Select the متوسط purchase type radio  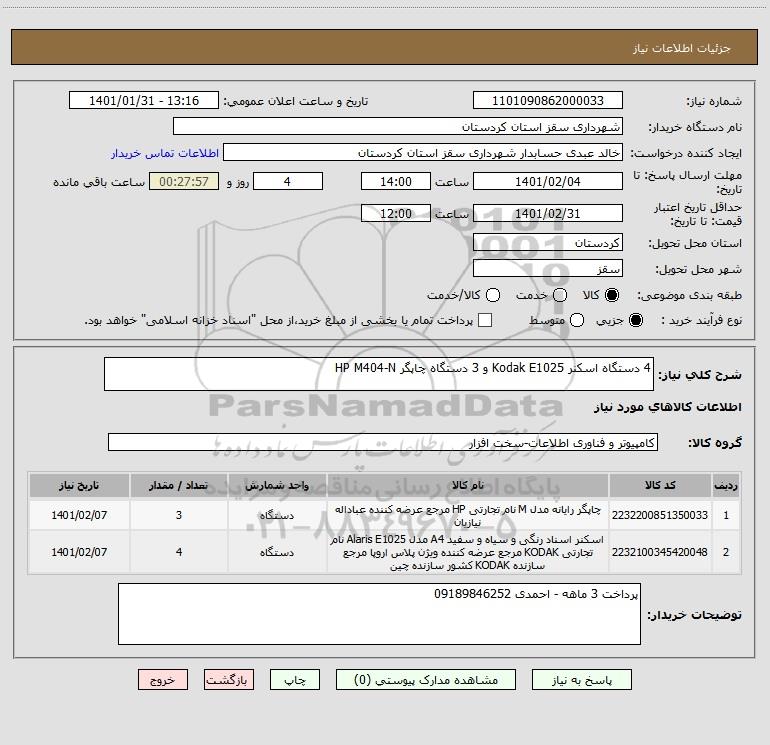coord(577,321)
